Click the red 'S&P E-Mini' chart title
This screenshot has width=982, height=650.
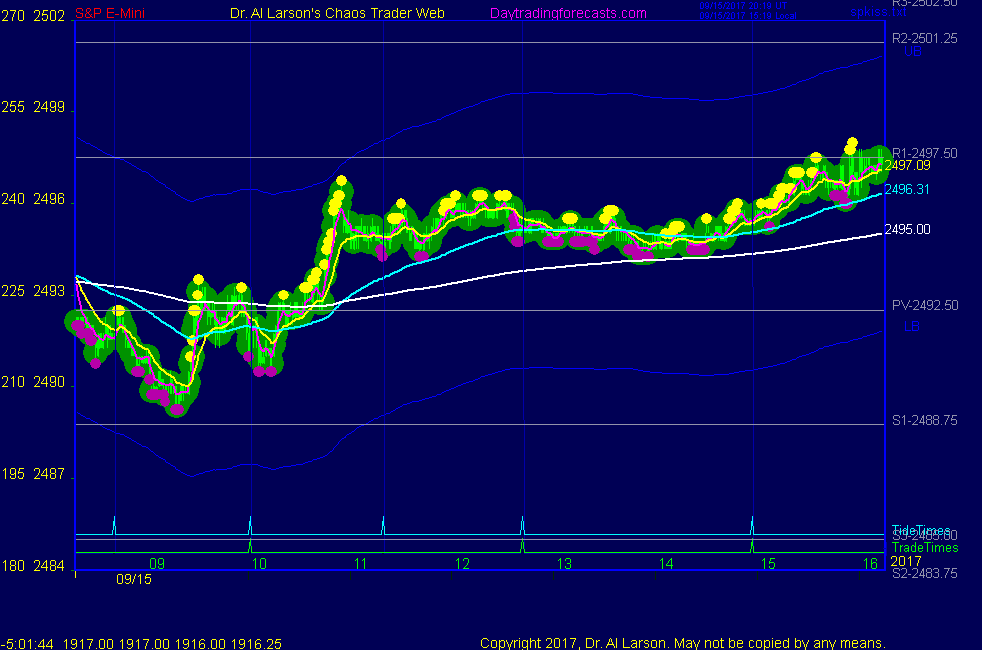[110, 13]
